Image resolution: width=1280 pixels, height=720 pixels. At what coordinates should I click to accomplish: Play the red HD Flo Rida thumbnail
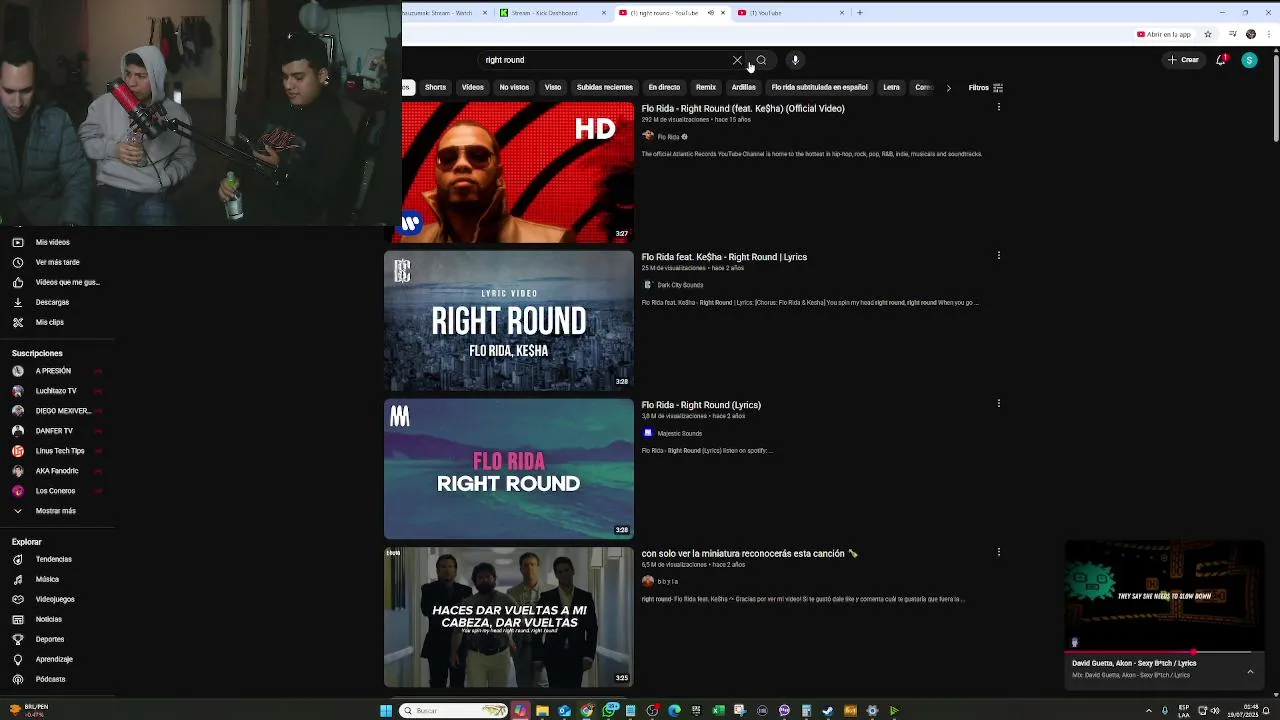point(509,172)
